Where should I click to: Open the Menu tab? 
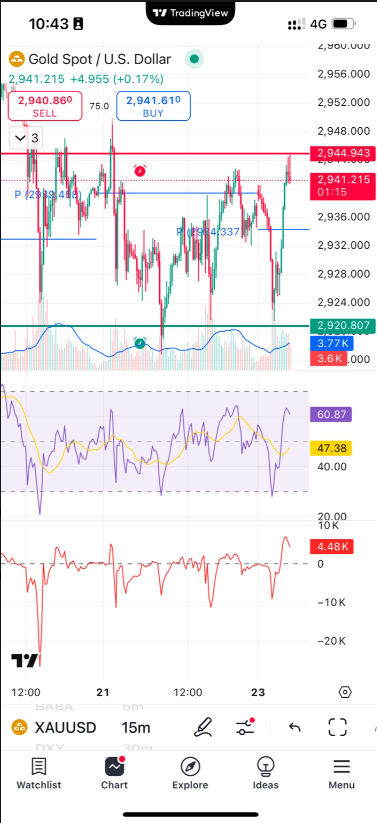pos(341,774)
